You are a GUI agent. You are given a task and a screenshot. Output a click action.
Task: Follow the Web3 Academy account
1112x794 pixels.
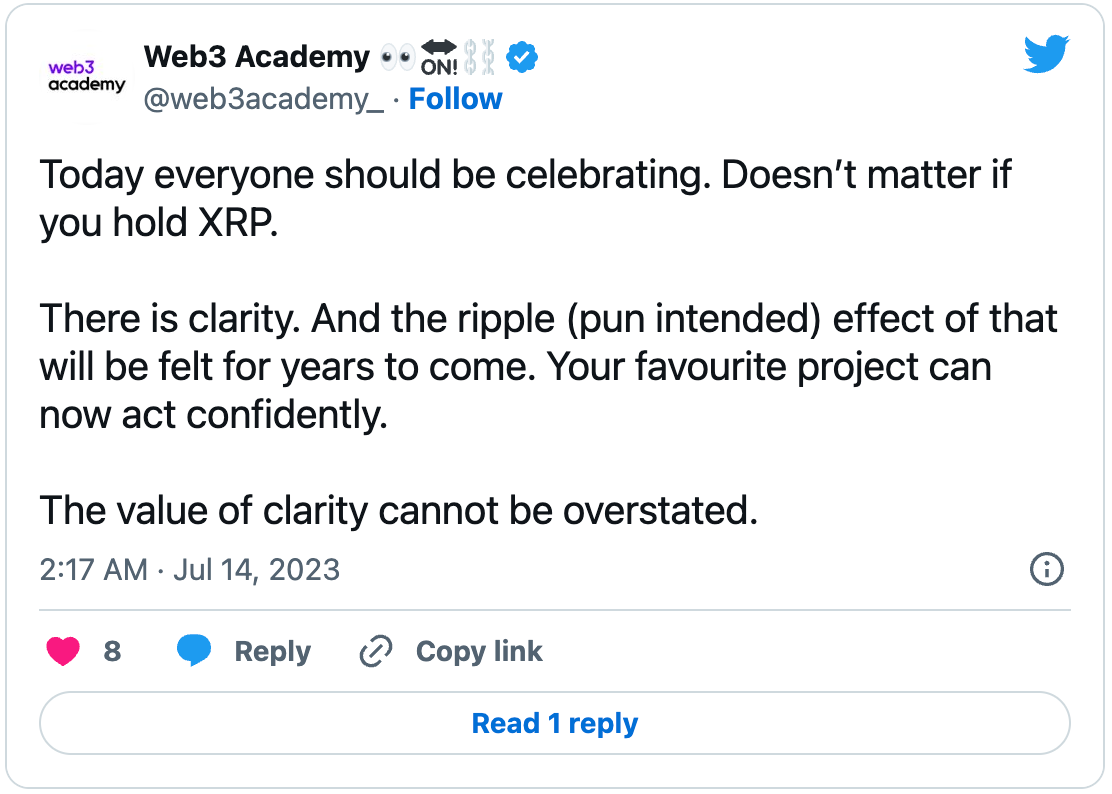coord(455,99)
